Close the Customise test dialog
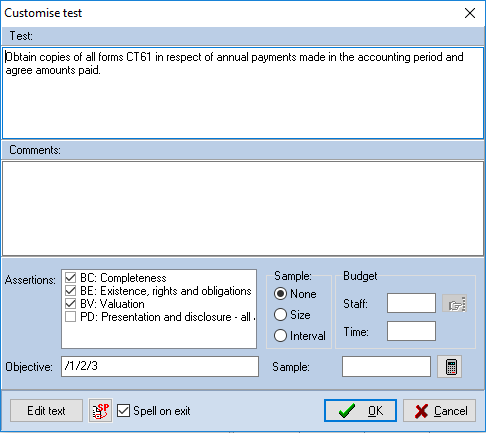Image resolution: width=486 pixels, height=433 pixels. tap(470, 13)
